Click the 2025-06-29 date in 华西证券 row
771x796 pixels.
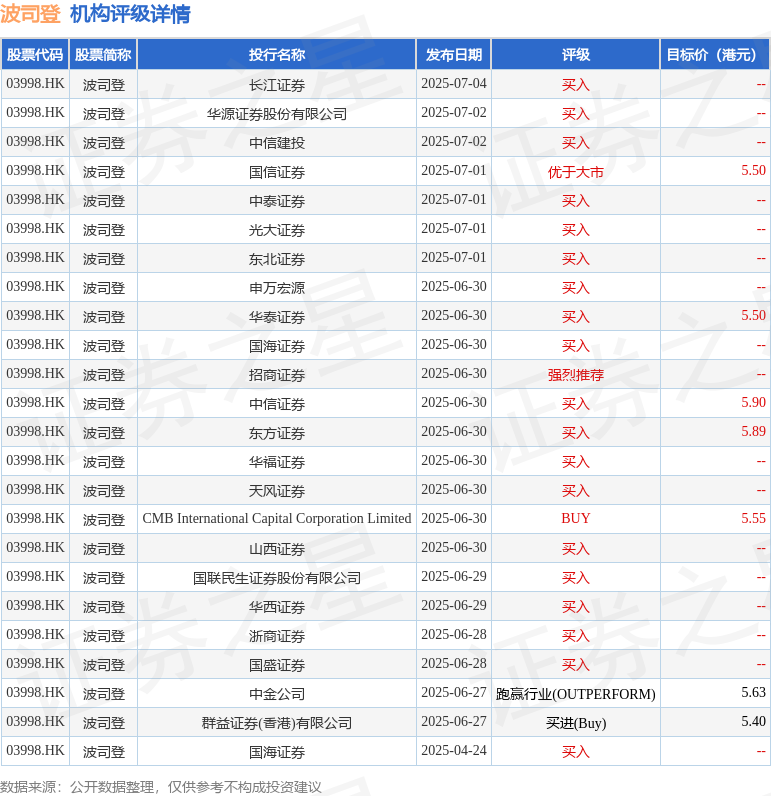pos(454,605)
